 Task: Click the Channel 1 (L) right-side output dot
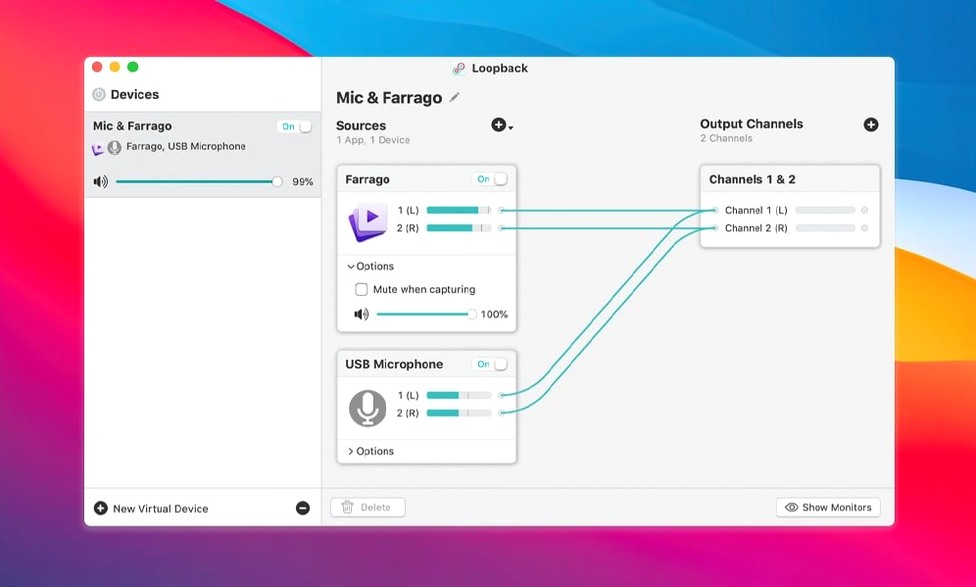click(x=865, y=210)
